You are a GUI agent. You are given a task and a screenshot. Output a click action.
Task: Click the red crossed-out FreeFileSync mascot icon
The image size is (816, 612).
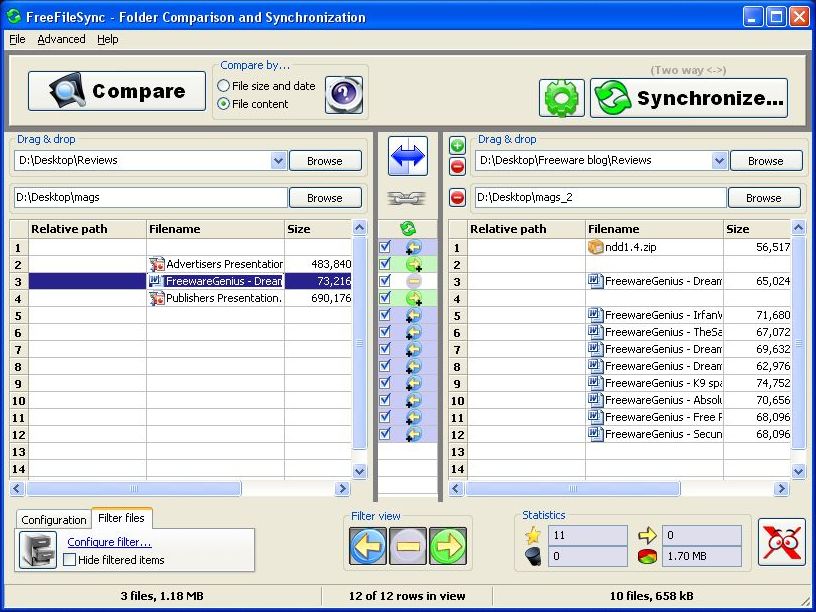(782, 542)
